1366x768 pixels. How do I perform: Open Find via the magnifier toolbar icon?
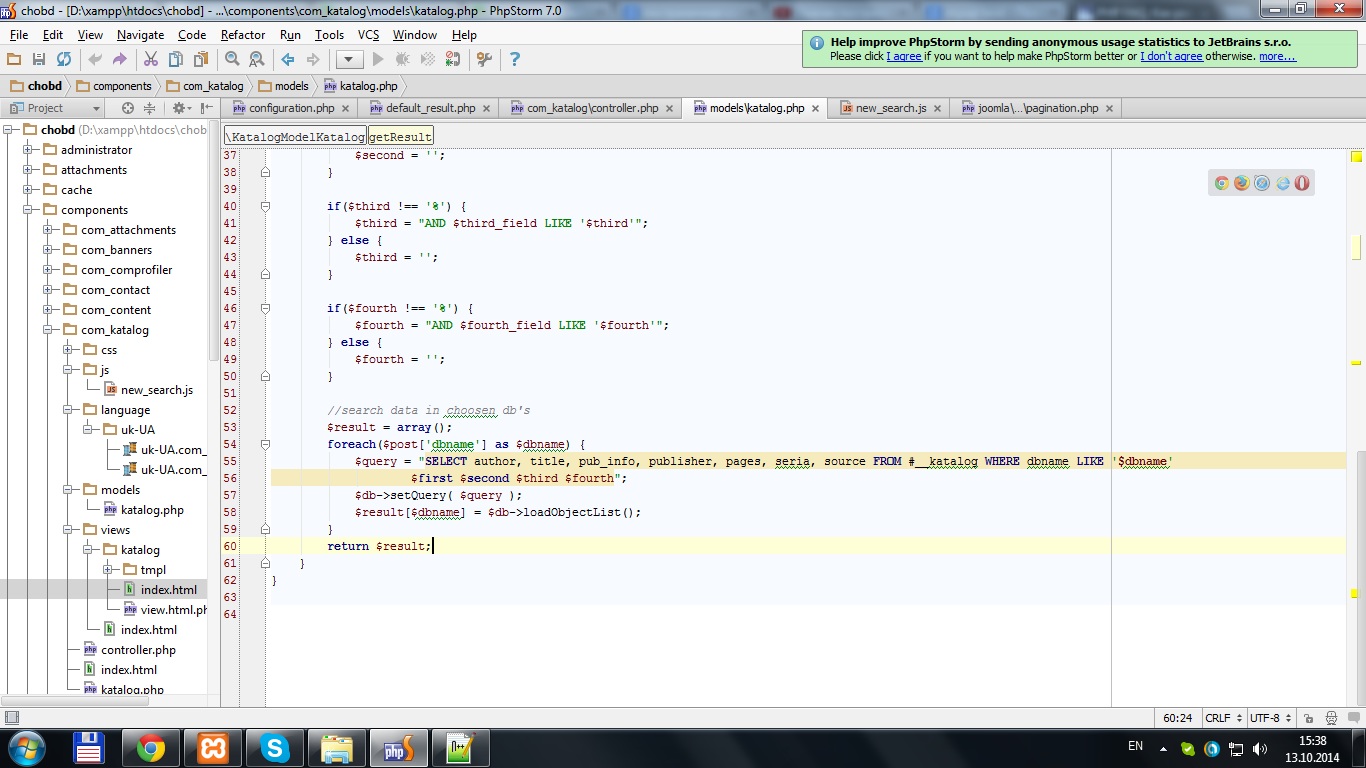pyautogui.click(x=232, y=60)
